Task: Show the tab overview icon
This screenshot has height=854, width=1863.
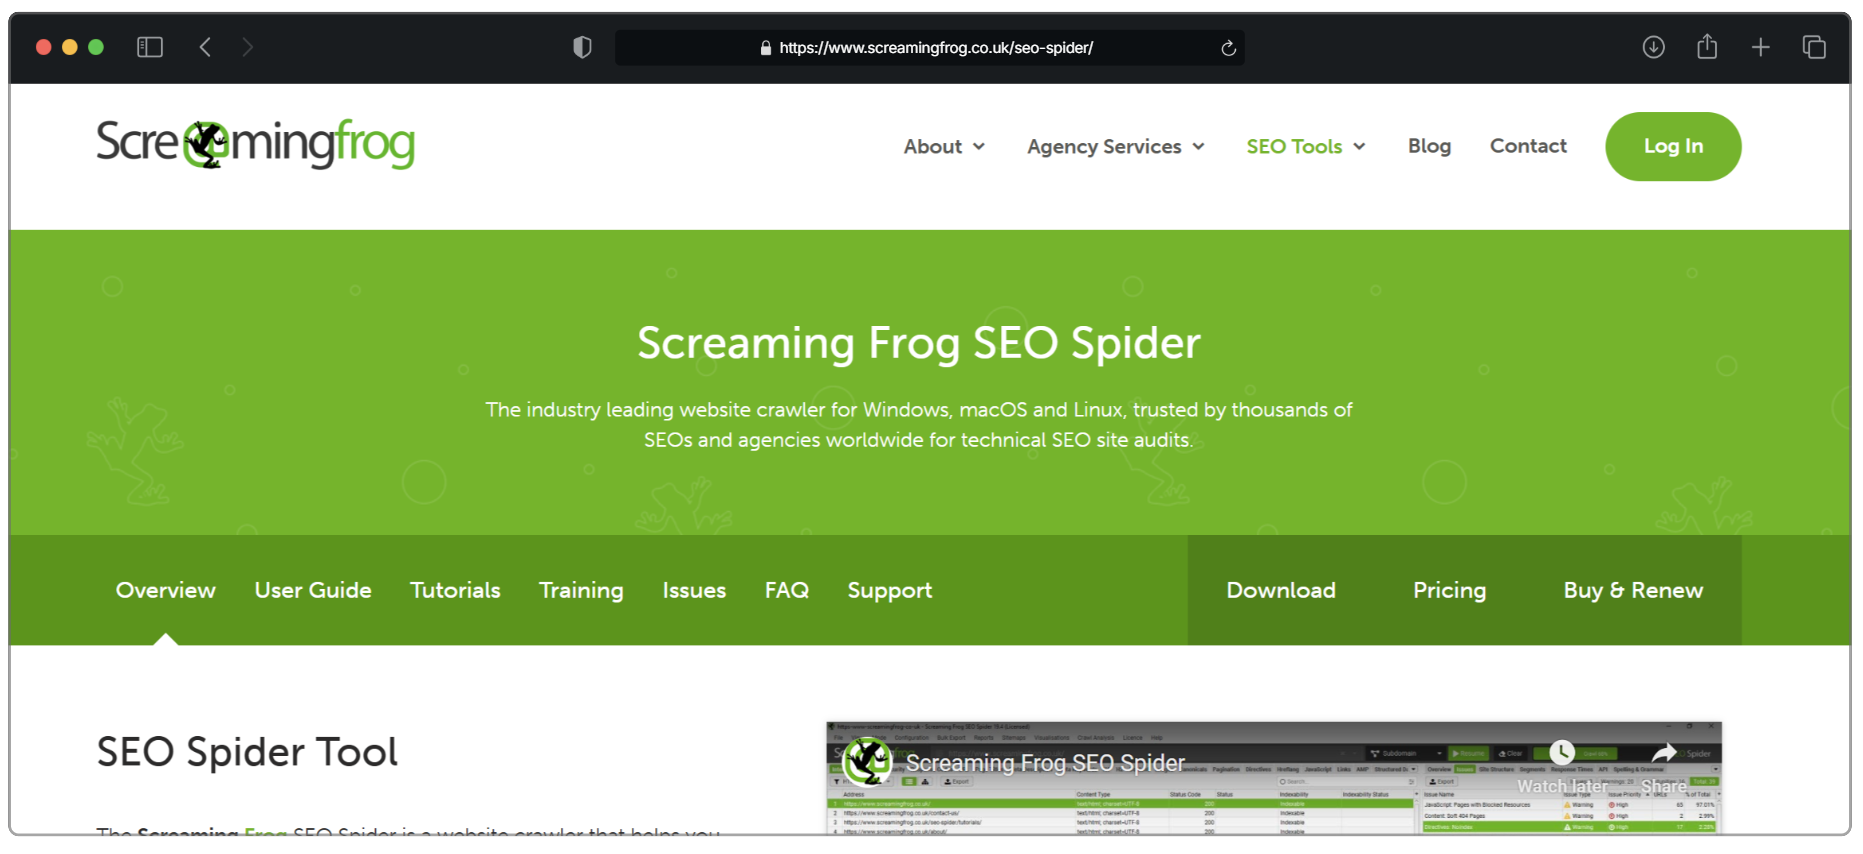Action: [x=1814, y=47]
